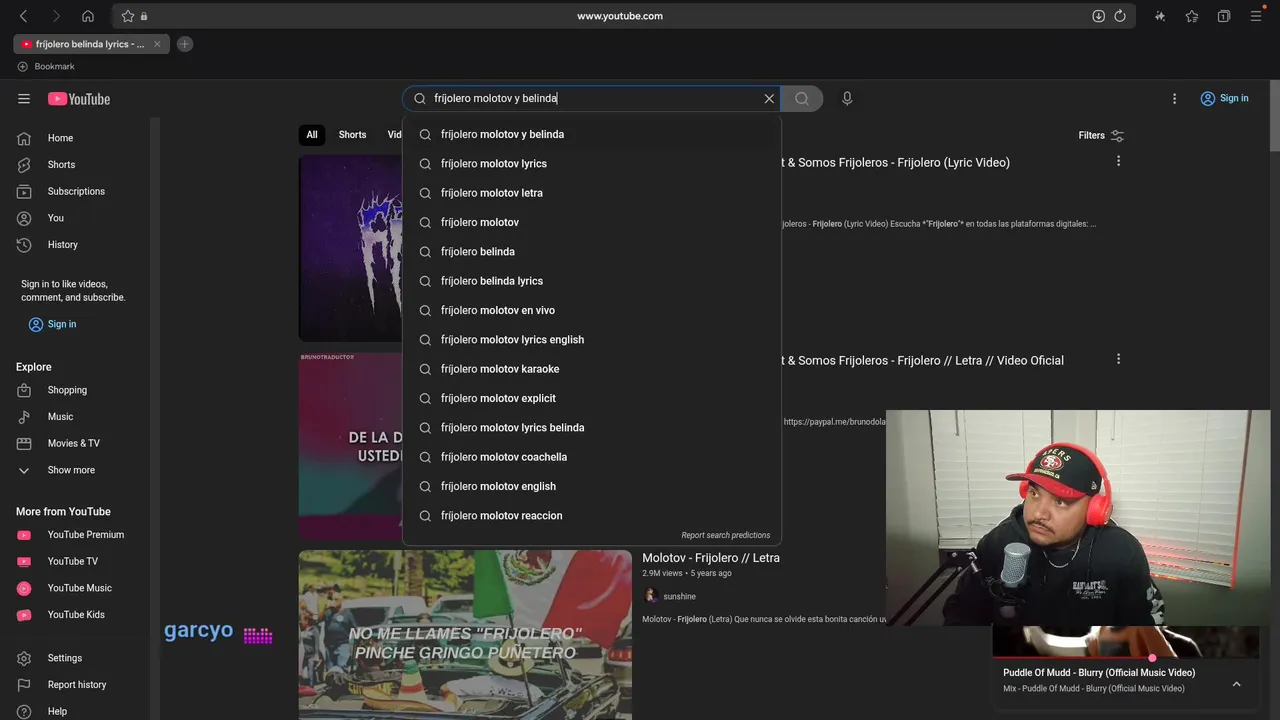Click the sidebar Sign in link

pyautogui.click(x=52, y=324)
